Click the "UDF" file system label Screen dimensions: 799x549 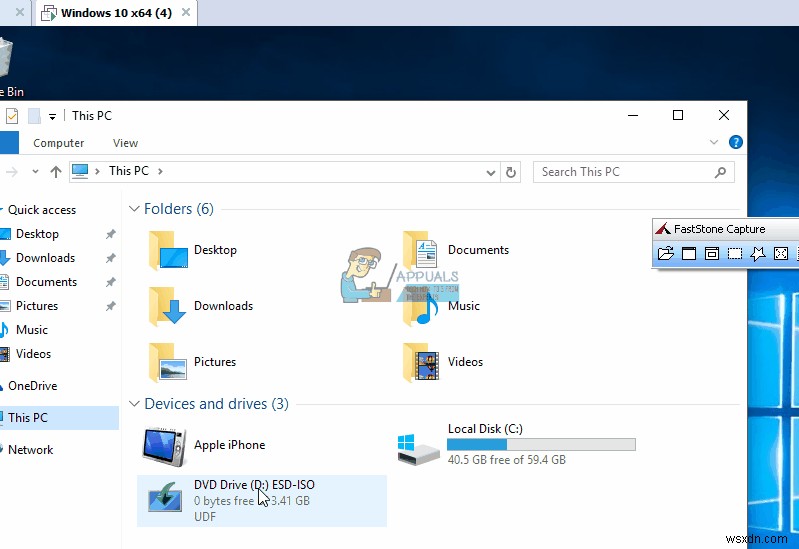205,516
